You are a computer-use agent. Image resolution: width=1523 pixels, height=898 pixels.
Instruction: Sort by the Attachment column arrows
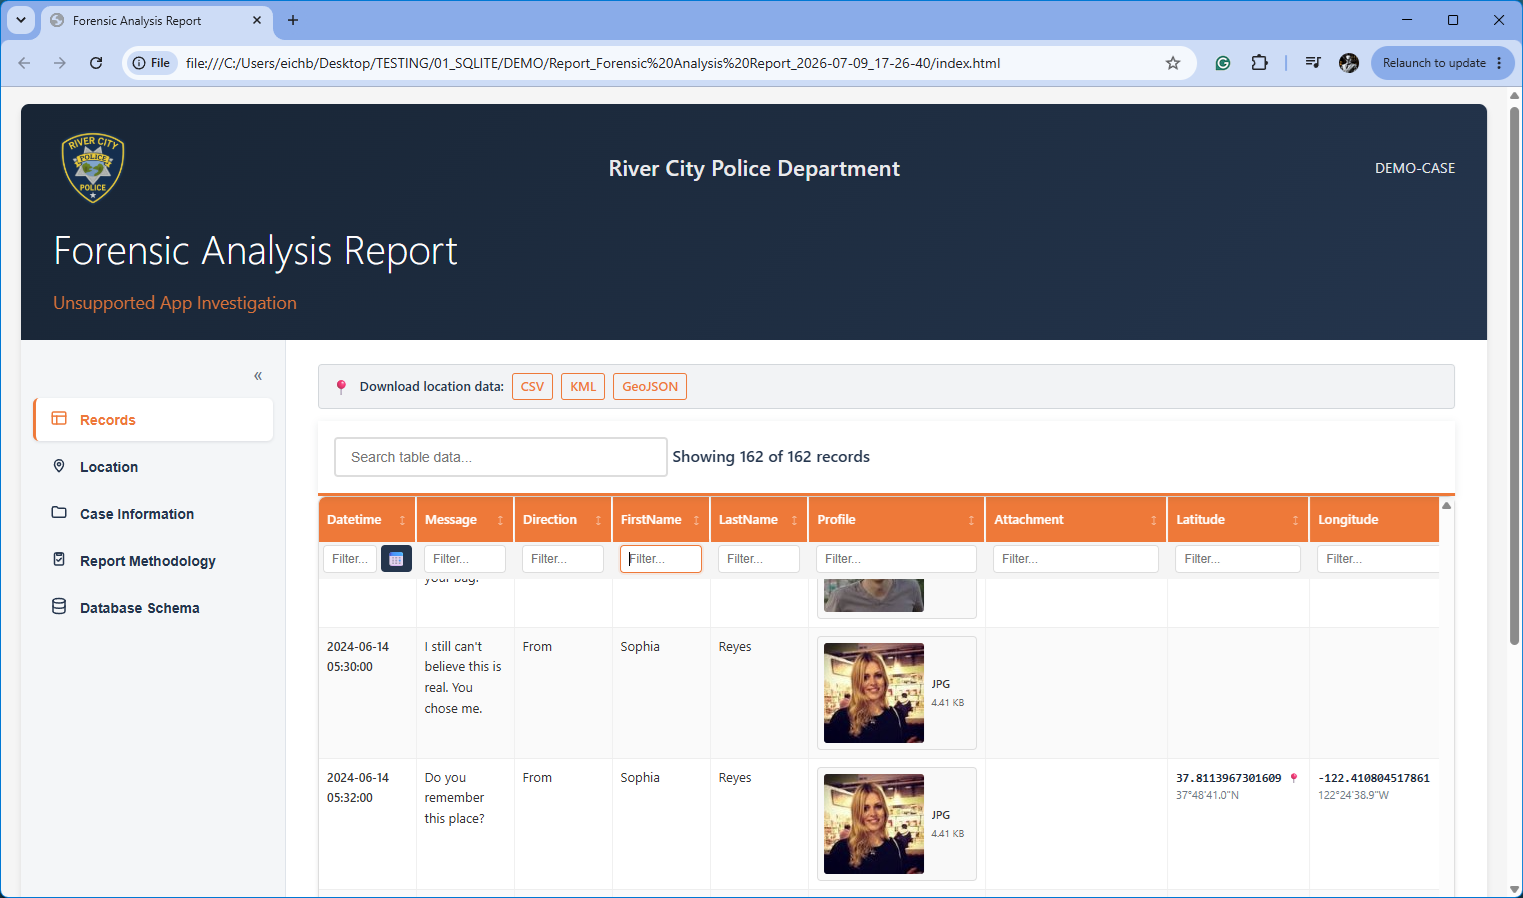coord(1153,520)
